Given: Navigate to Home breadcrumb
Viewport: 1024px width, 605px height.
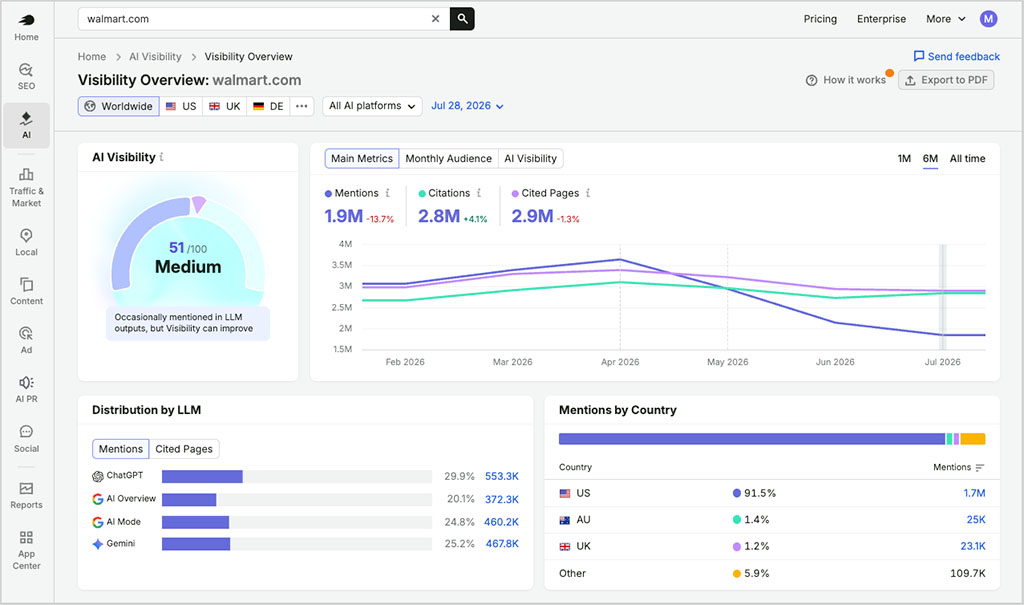Looking at the screenshot, I should [x=91, y=56].
